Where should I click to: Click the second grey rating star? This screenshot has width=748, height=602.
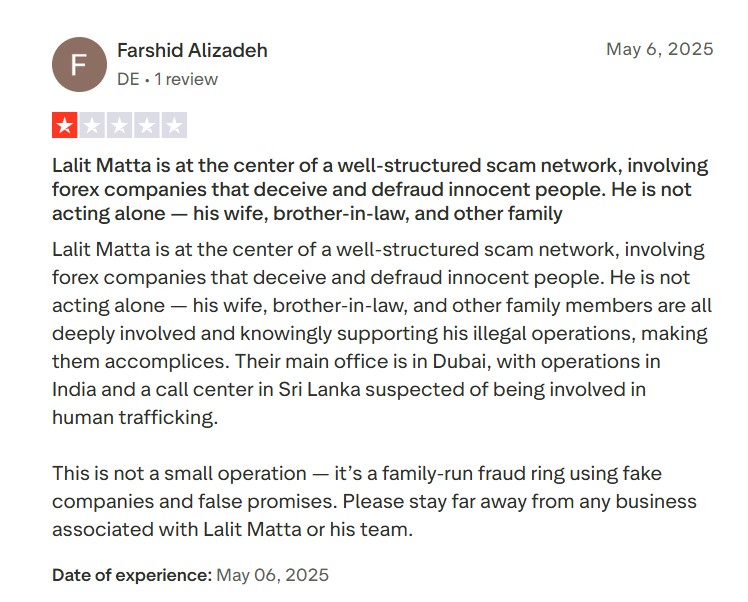[x=92, y=125]
